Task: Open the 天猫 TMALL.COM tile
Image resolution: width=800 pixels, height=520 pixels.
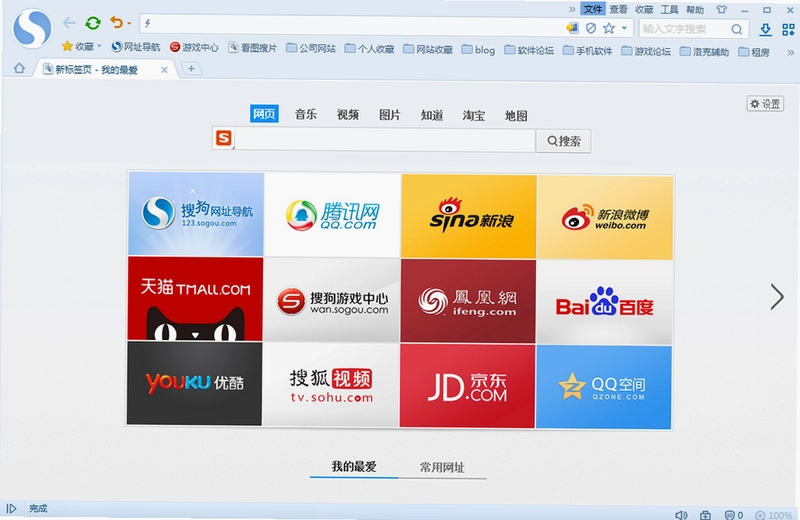Action: [x=195, y=299]
